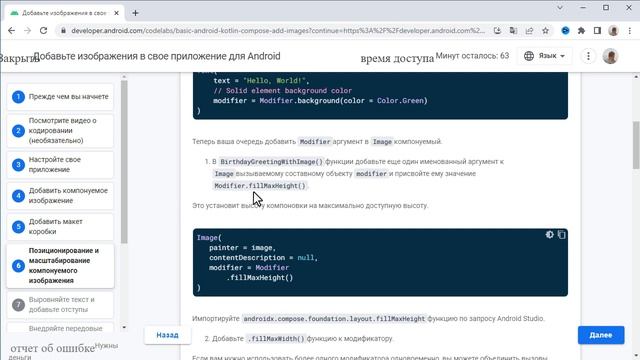Open step 5 Добавить макет коробки
The height and width of the screenshot is (360, 640).
pos(60,227)
